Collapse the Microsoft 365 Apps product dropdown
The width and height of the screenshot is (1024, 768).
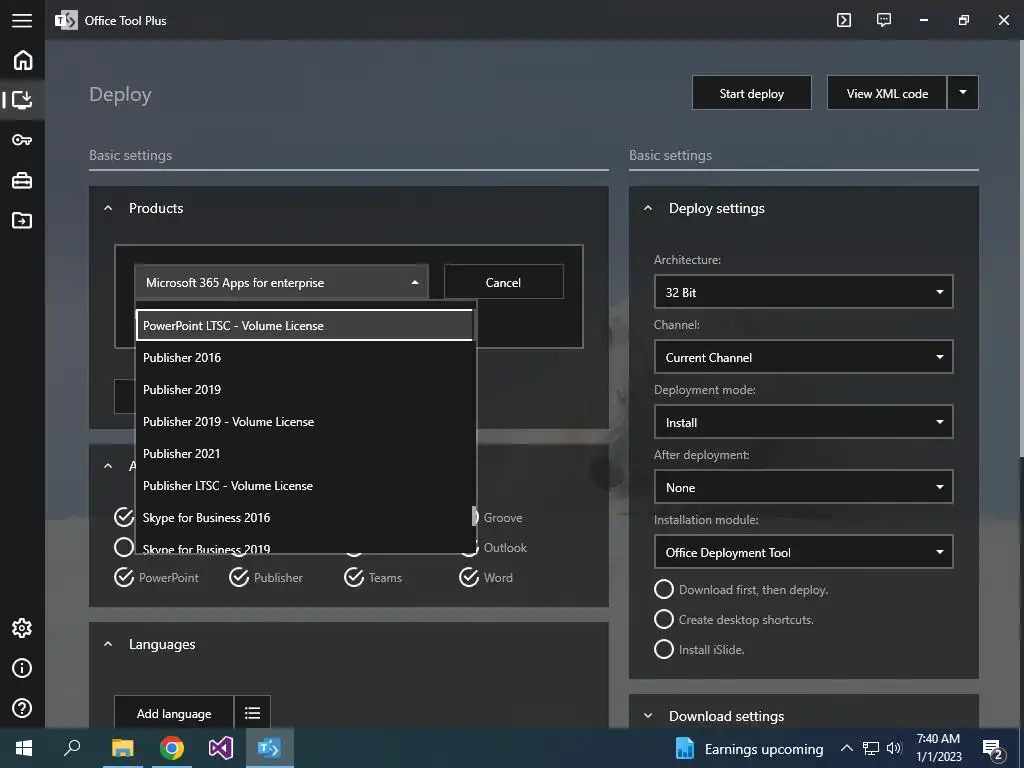click(281, 282)
